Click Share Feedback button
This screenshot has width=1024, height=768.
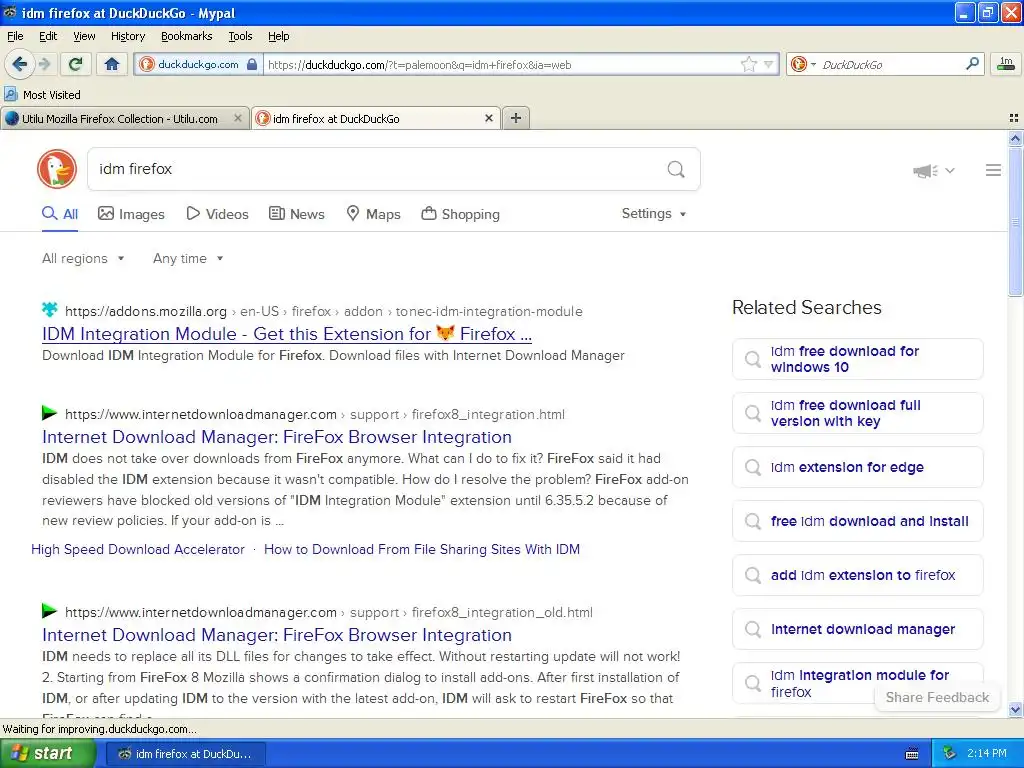[937, 697]
